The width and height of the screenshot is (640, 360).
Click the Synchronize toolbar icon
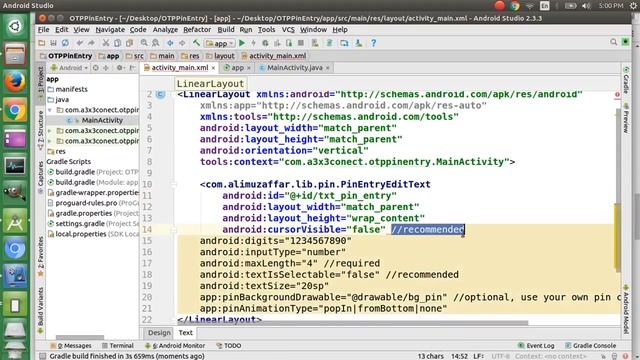click(x=65, y=43)
